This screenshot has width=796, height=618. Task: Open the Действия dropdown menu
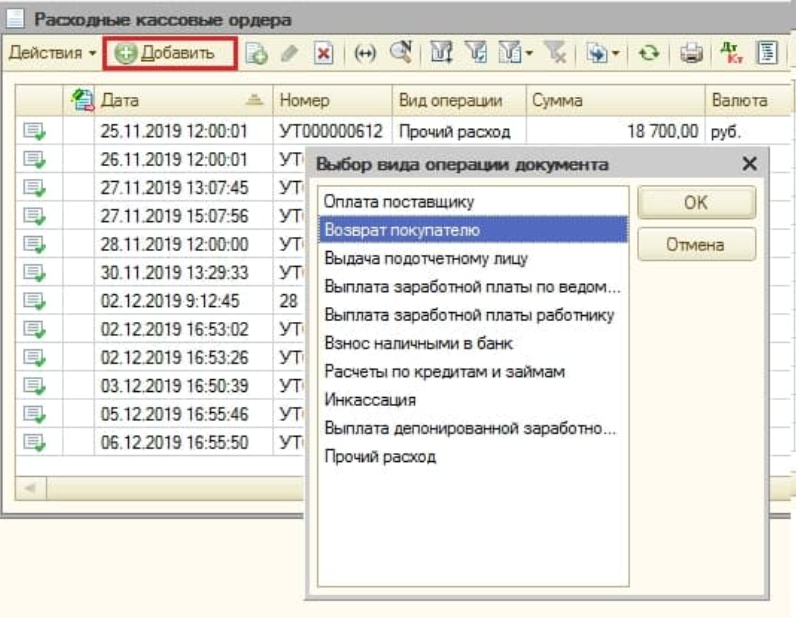(x=52, y=53)
